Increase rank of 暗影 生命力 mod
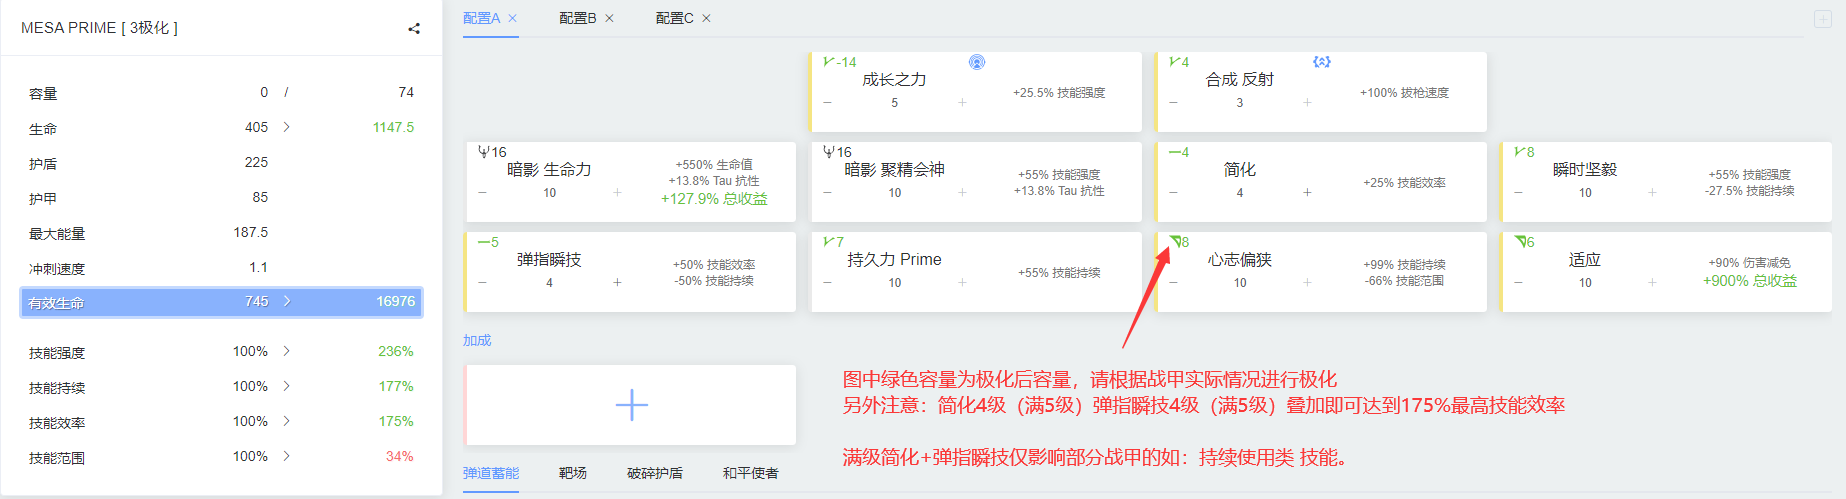The height and width of the screenshot is (499, 1846). (617, 193)
